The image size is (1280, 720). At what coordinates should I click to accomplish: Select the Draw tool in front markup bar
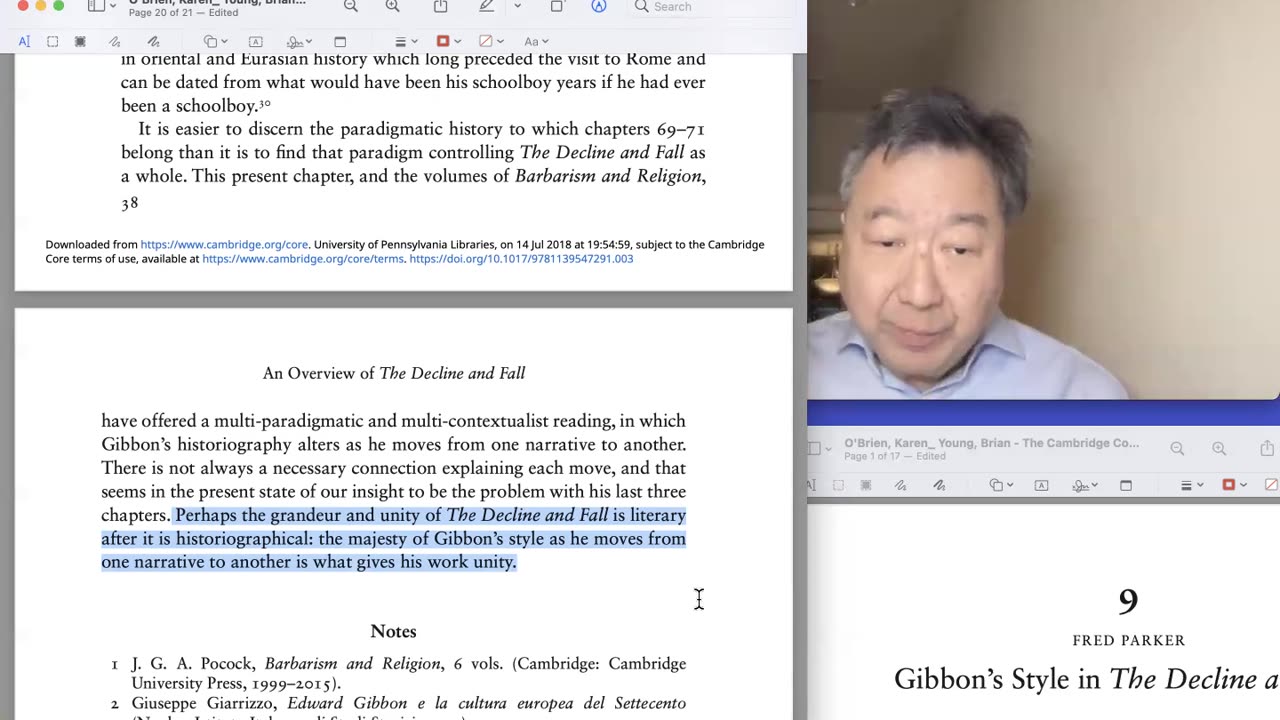(153, 41)
